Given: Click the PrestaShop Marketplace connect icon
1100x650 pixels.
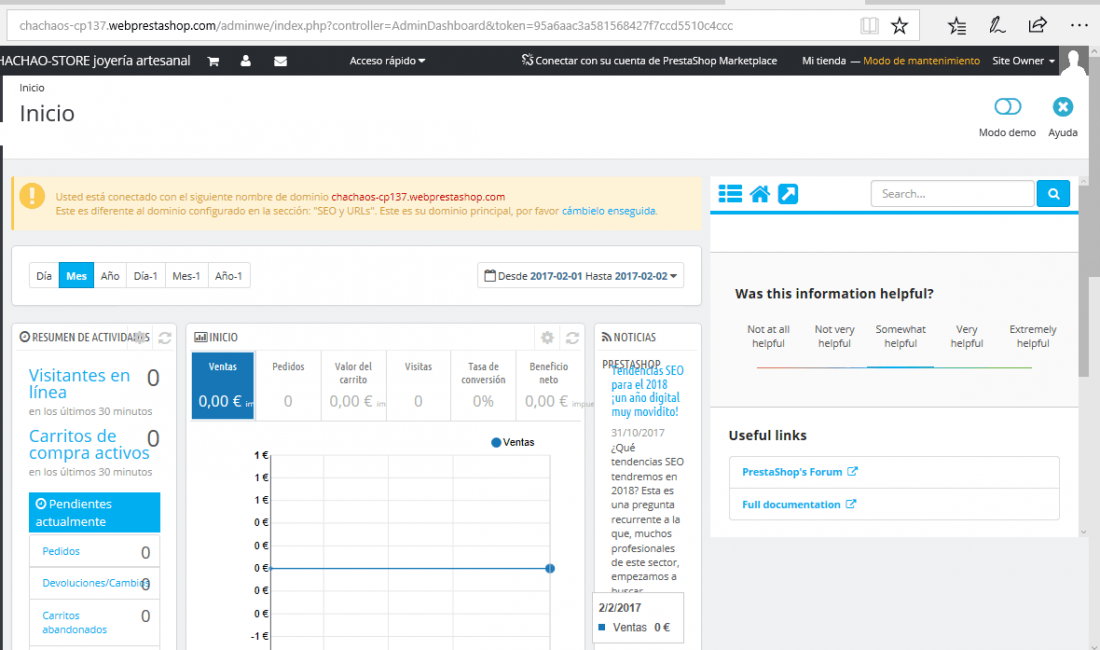Looking at the screenshot, I should (x=527, y=60).
